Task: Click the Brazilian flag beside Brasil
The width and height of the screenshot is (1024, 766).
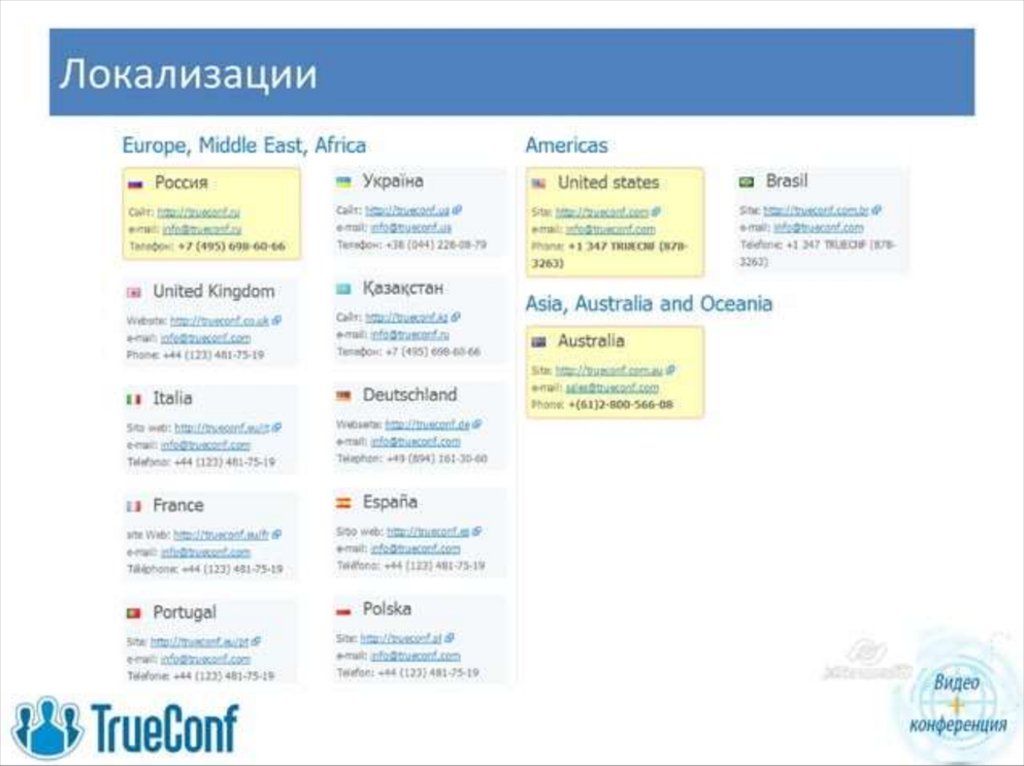Action: point(746,182)
